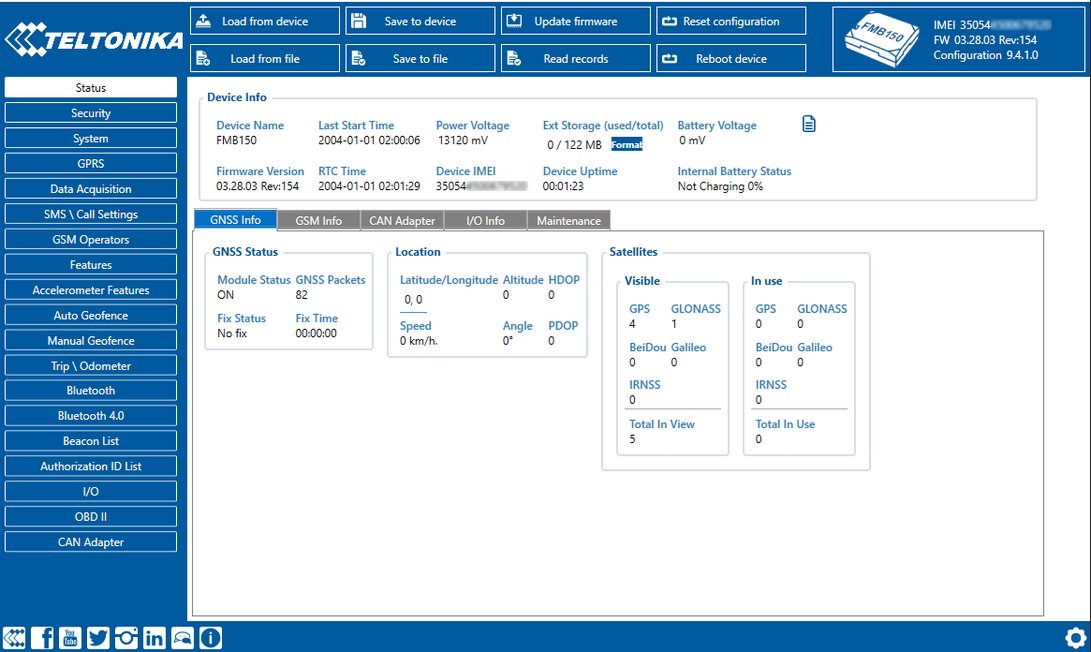Click the LinkedIn icon

[154, 638]
